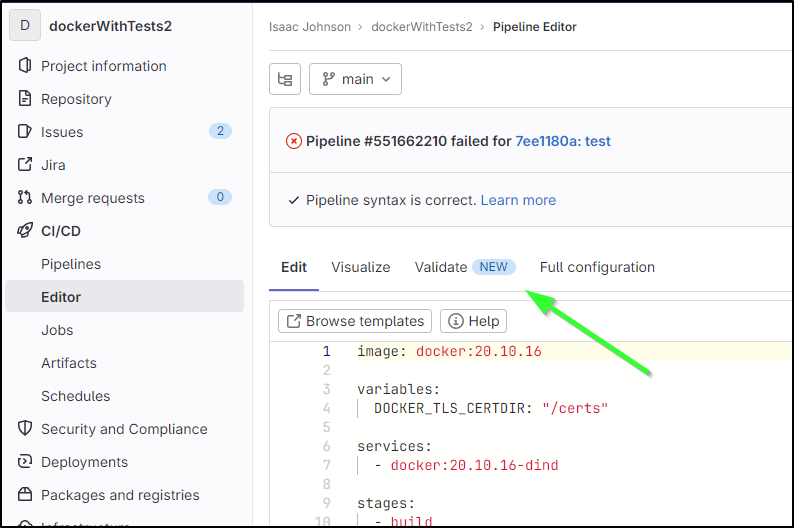Open the Merge requests sidebar label
The width and height of the screenshot is (794, 528).
[x=93, y=198]
